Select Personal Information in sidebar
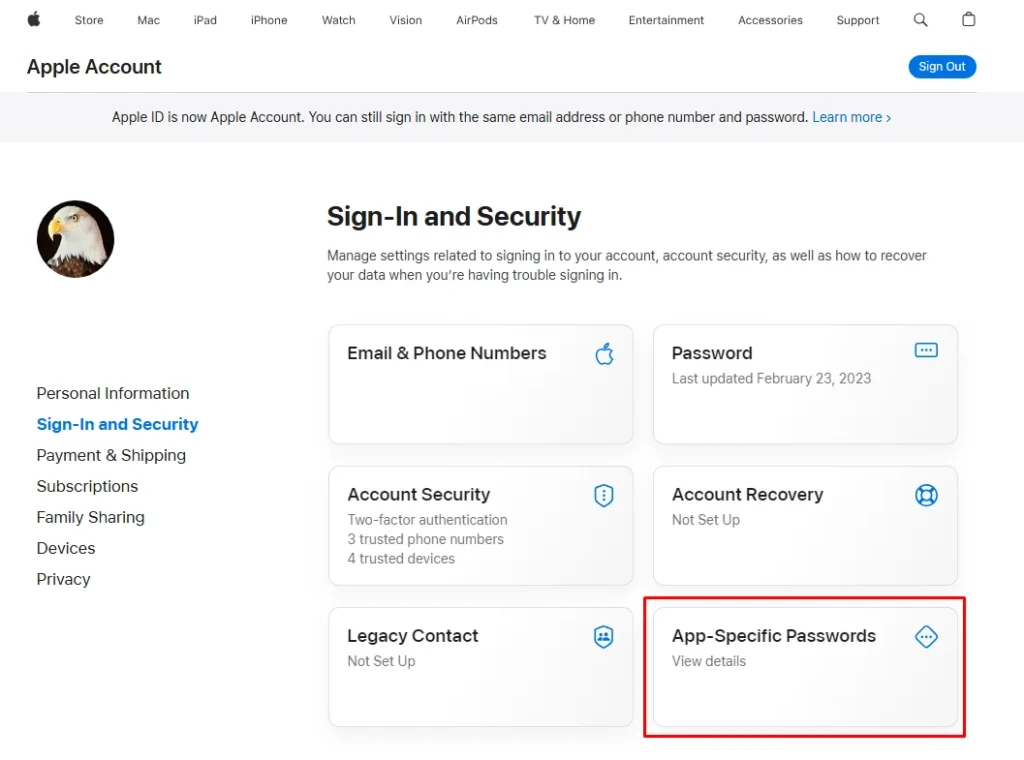 [x=113, y=393]
